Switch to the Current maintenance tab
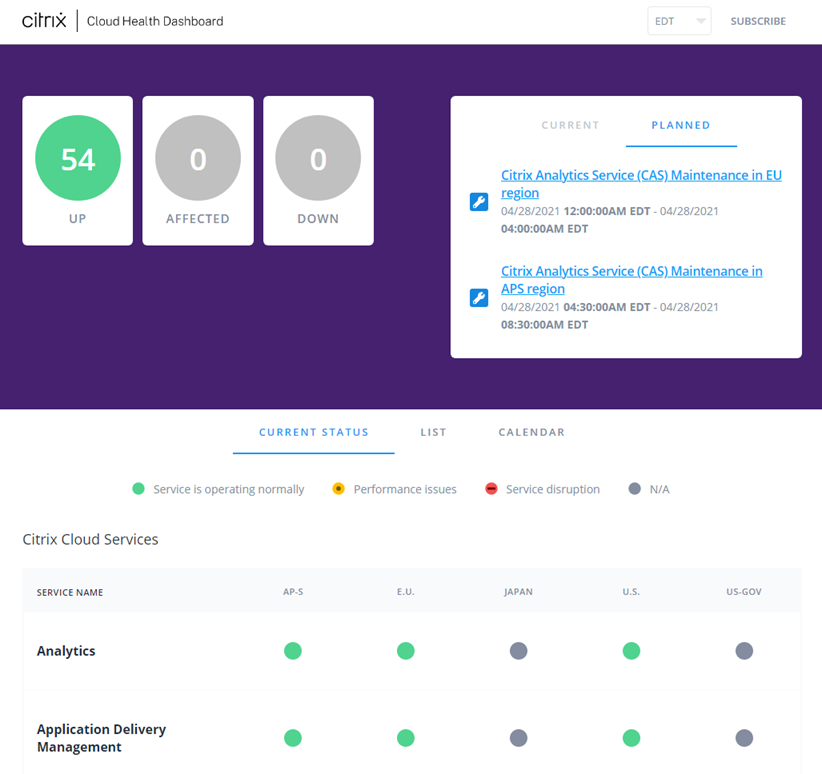 570,126
